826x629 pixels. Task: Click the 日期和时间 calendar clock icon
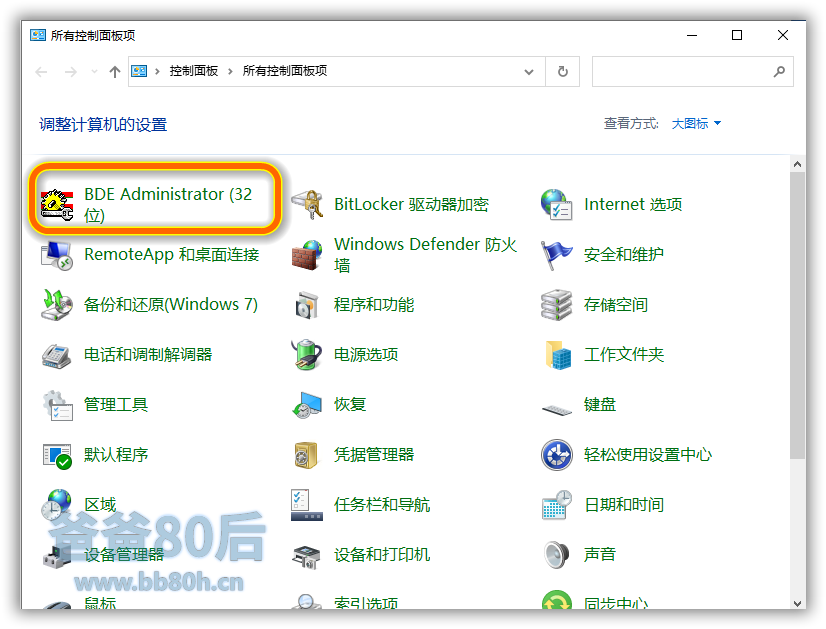(x=556, y=504)
